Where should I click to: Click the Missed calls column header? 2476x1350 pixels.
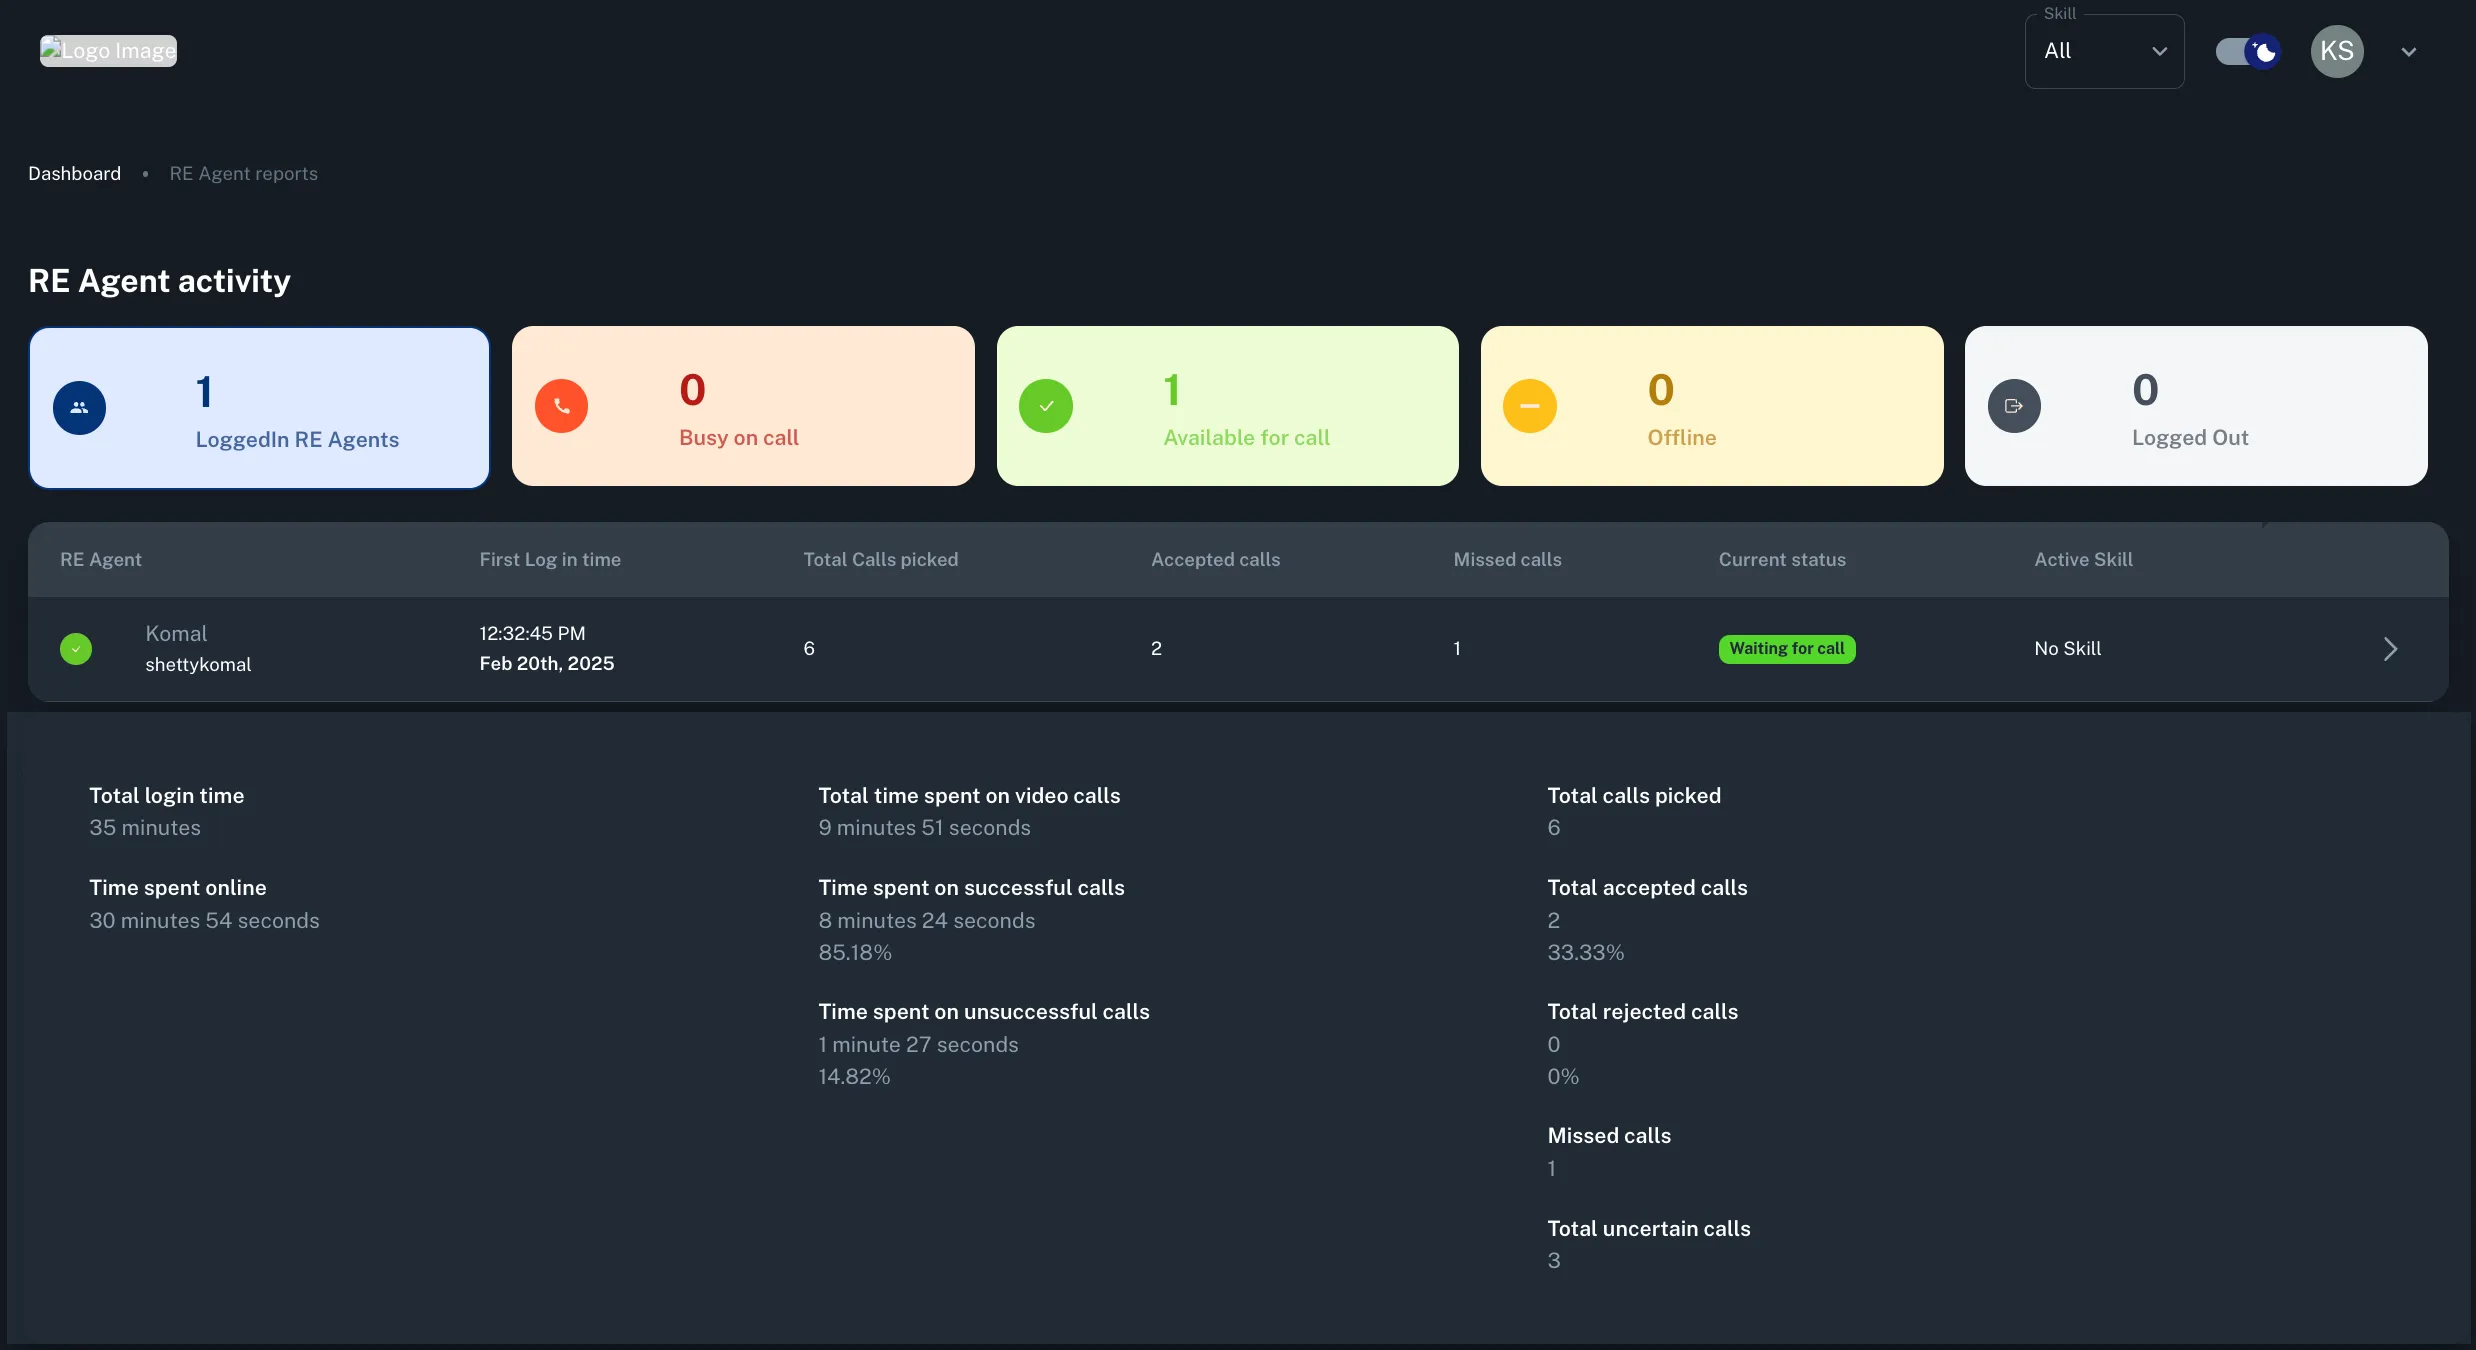click(1507, 559)
